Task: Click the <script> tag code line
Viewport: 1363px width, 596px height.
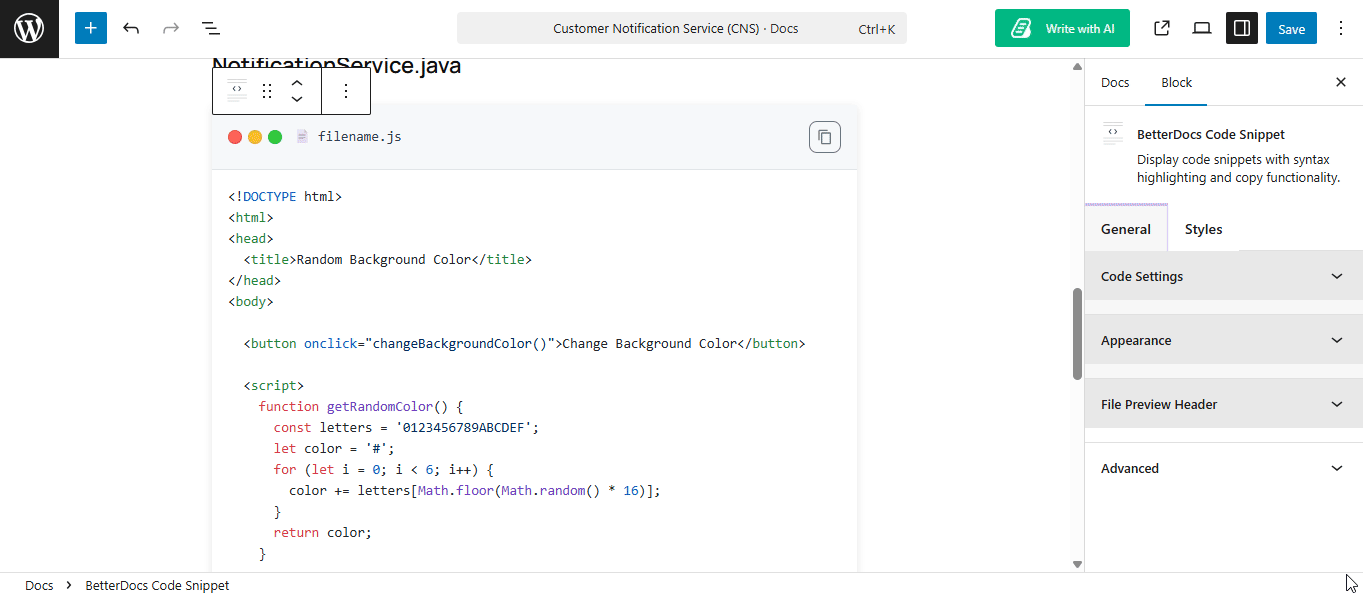Action: click(x=273, y=385)
